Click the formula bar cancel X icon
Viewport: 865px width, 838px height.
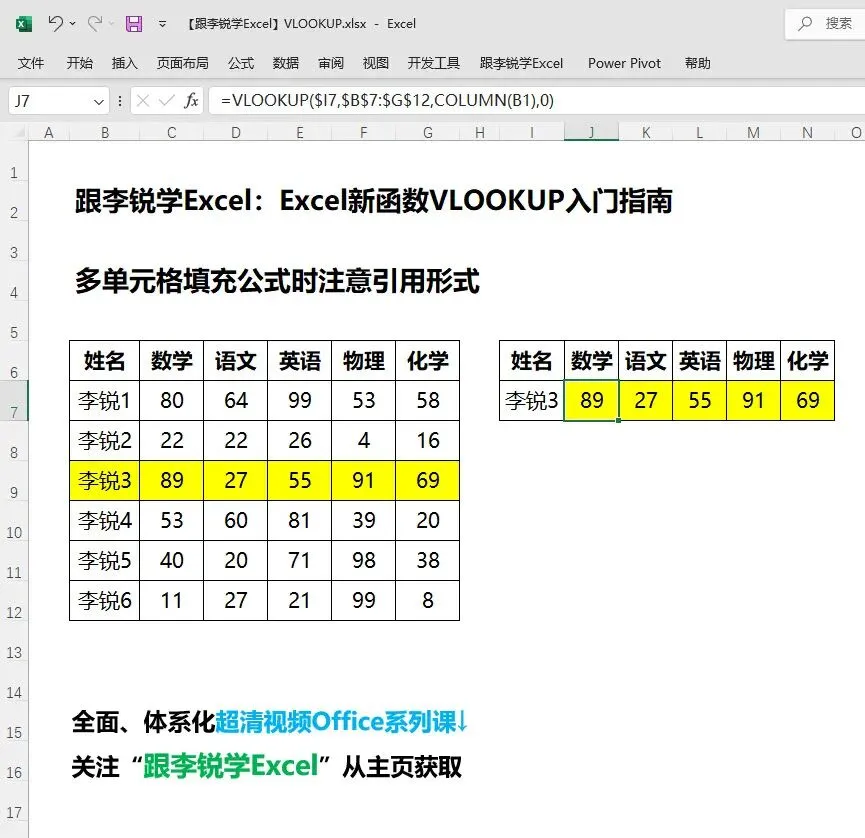(143, 101)
